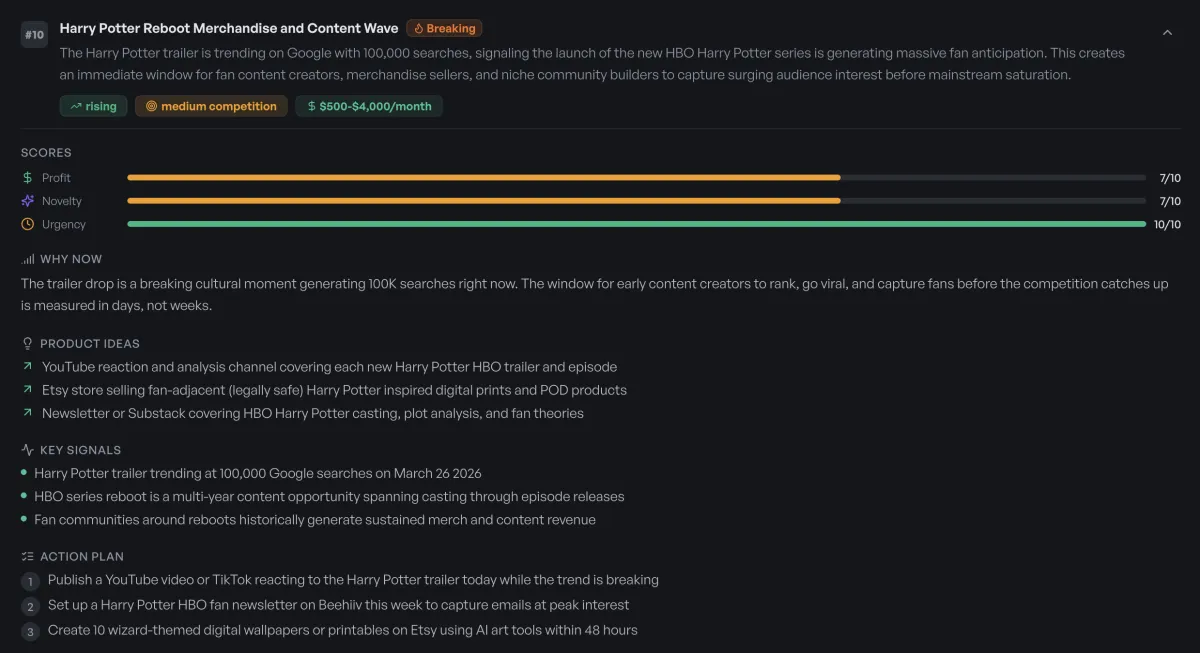Click the rising trend tag

tap(93, 106)
